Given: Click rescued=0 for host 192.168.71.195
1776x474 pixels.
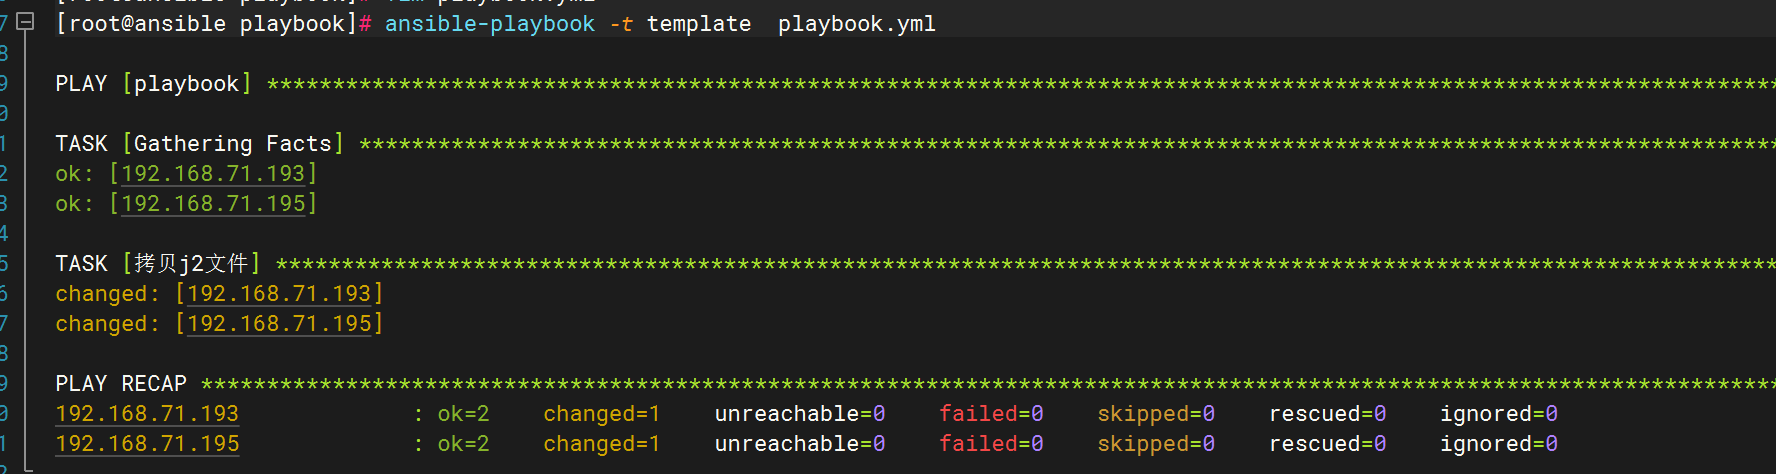Looking at the screenshot, I should coord(1328,444).
